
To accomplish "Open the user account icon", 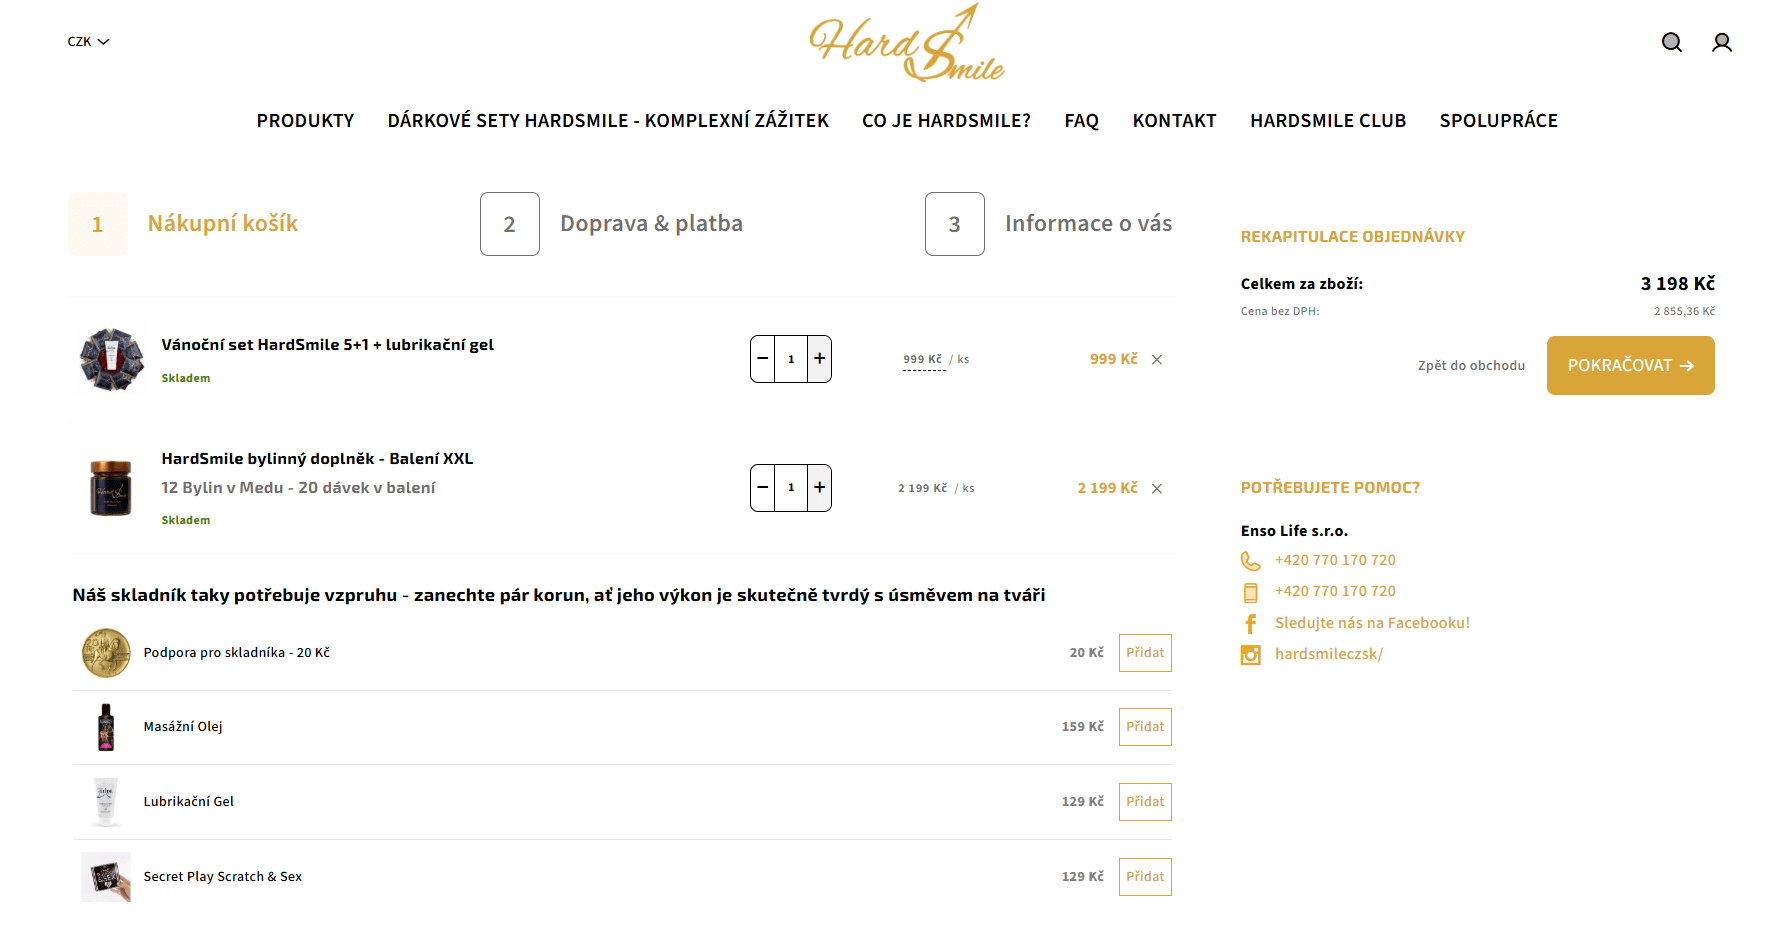I will 1721,42.
